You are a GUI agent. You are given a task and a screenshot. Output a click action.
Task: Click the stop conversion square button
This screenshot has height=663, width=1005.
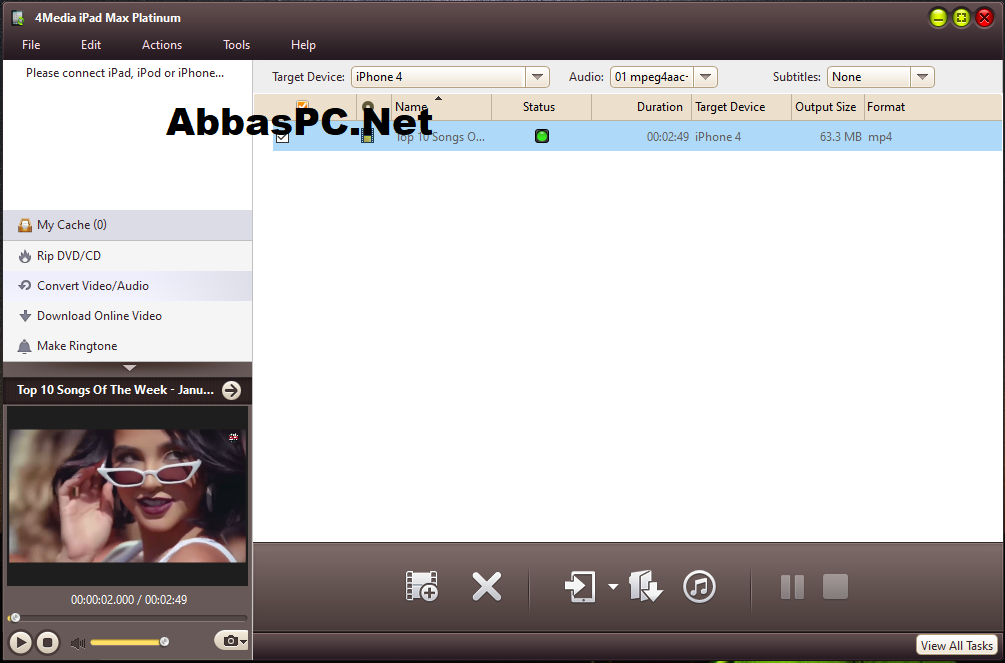tap(835, 587)
